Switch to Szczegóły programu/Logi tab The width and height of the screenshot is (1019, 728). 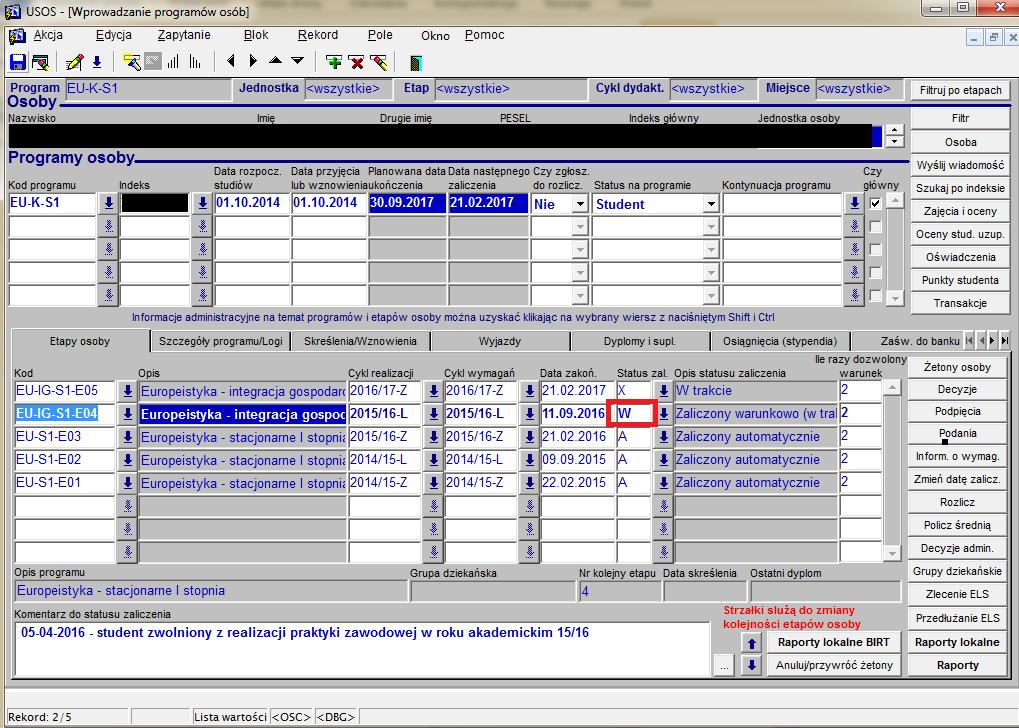coord(220,341)
